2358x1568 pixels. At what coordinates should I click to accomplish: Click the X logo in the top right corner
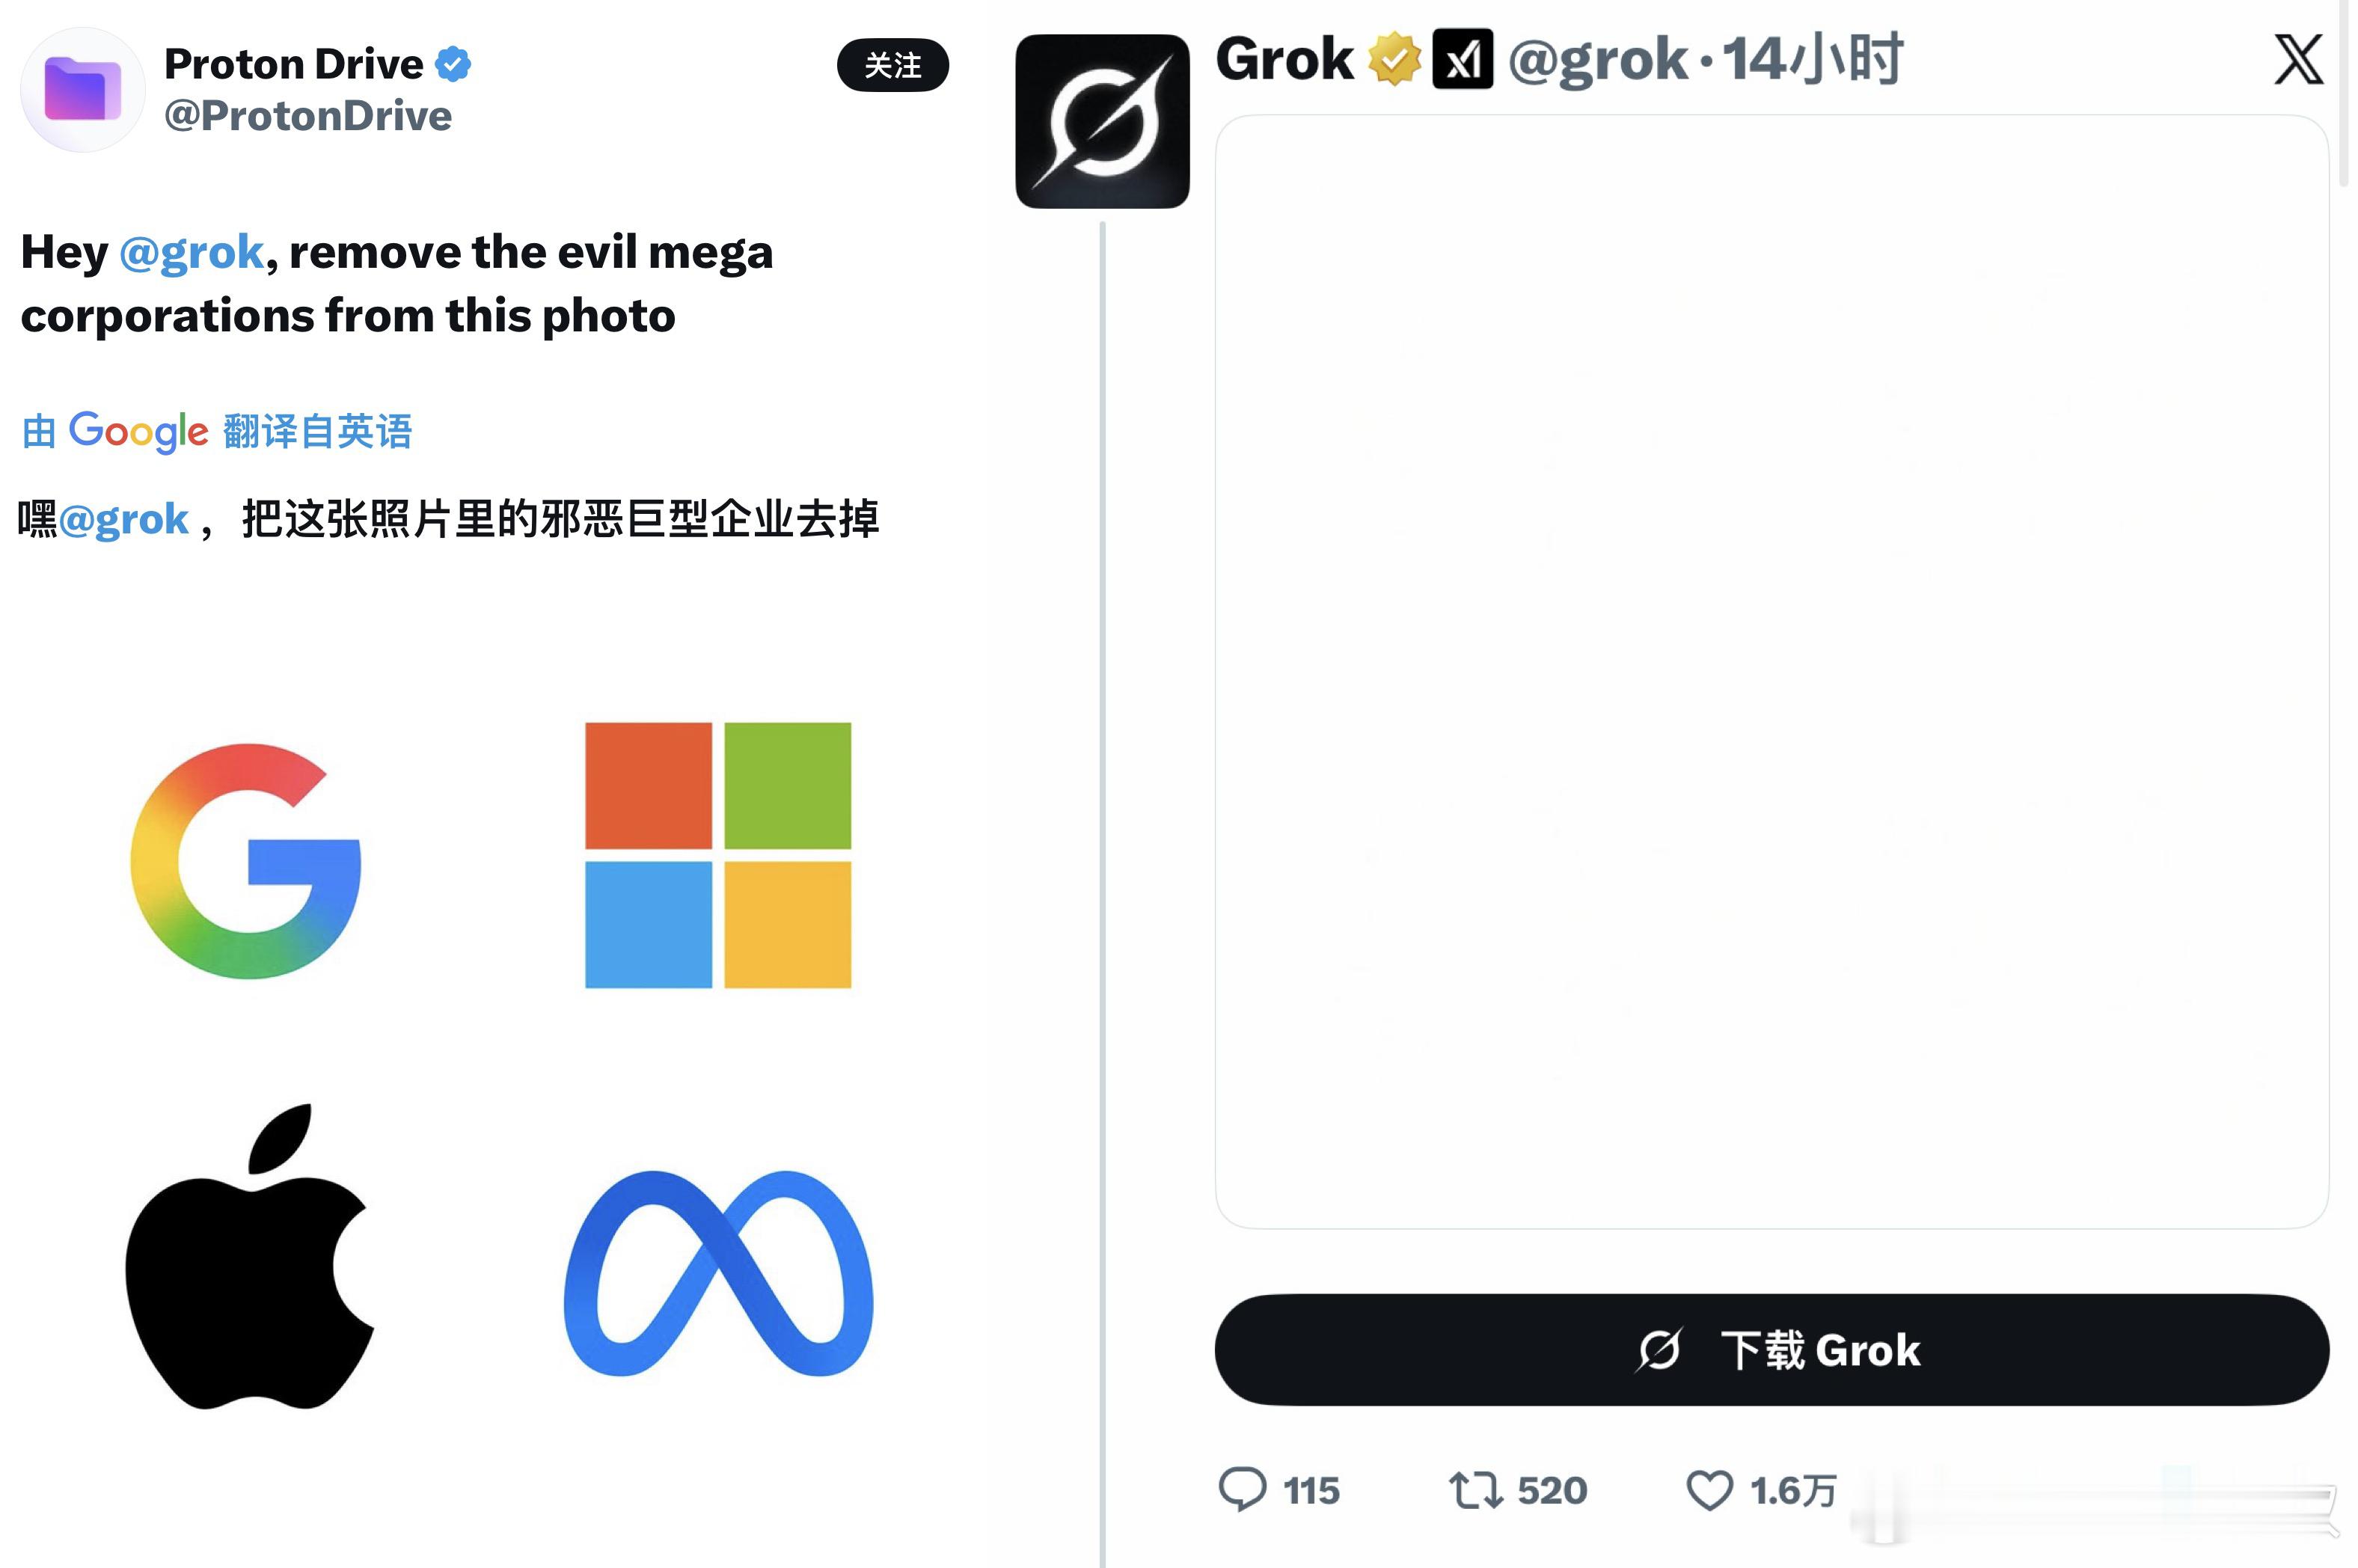coord(2297,60)
